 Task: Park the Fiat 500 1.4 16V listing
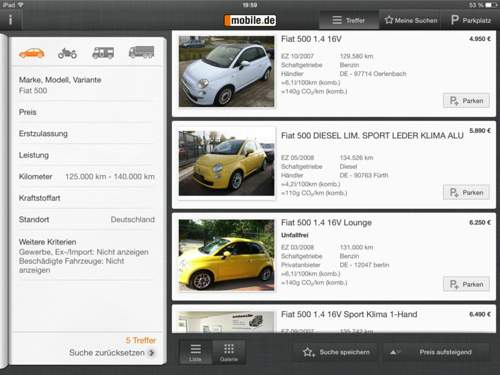(466, 101)
